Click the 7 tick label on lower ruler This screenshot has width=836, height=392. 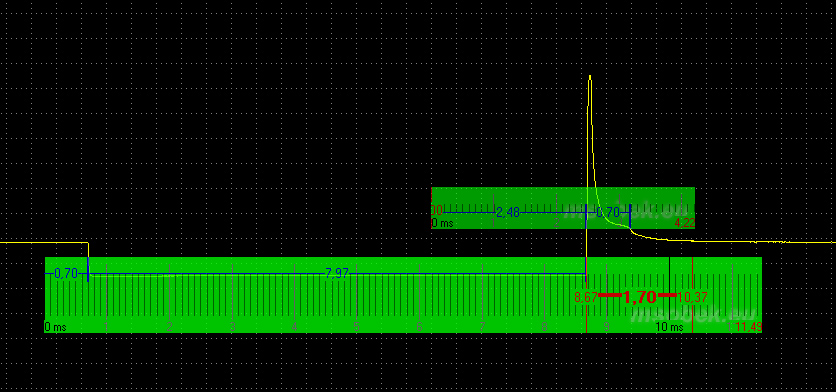coord(481,327)
